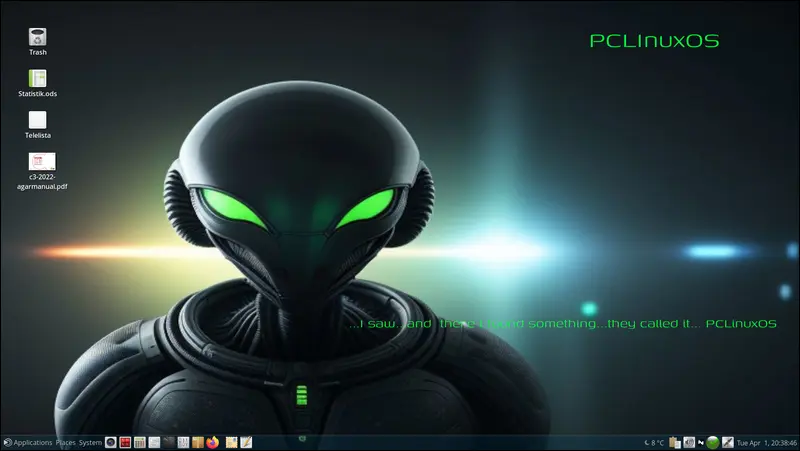Click the 8 °C weather applet
The height and width of the screenshot is (451, 800).
655,443
